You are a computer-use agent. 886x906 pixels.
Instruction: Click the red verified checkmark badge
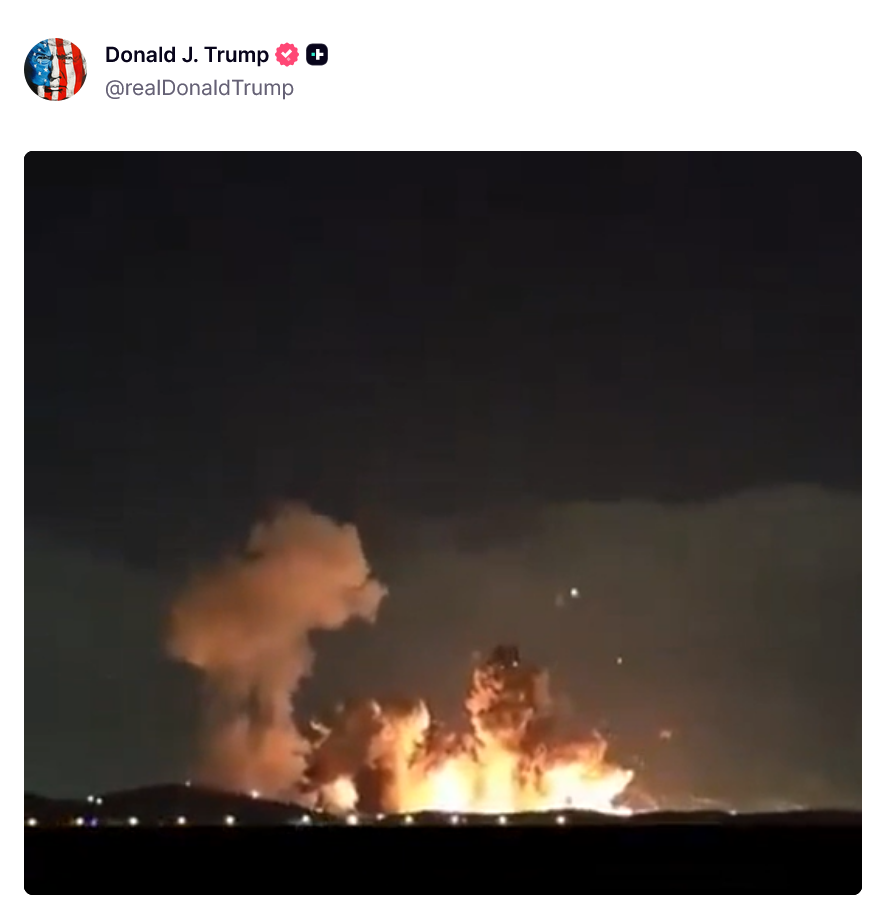click(287, 55)
